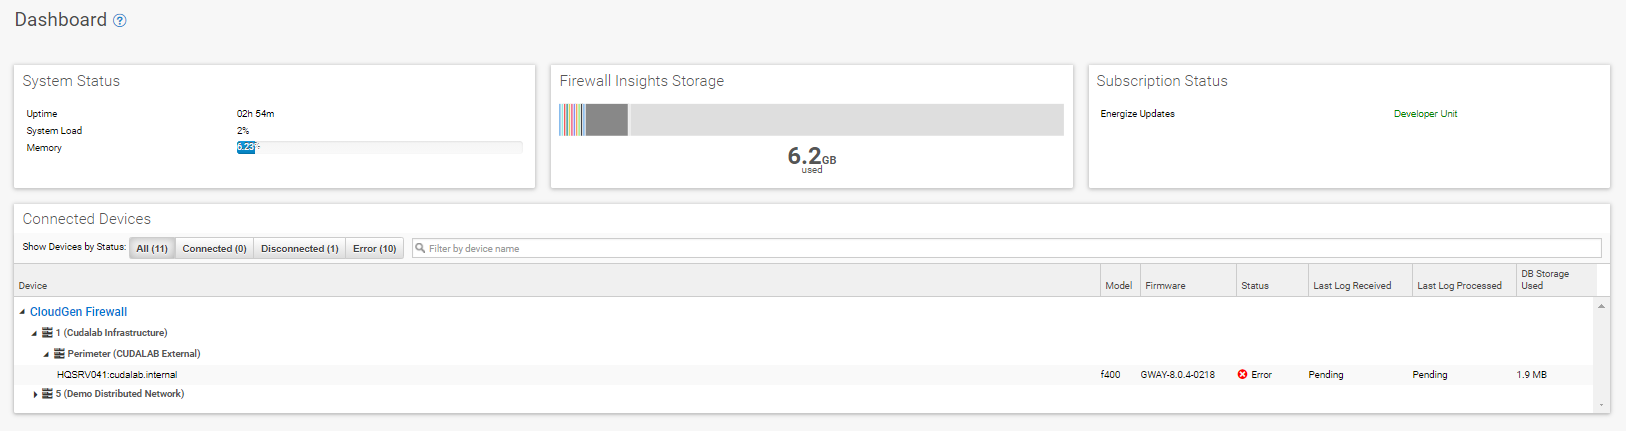Filter devices by Disconnected (1)
The width and height of the screenshot is (1626, 431).
tap(299, 248)
